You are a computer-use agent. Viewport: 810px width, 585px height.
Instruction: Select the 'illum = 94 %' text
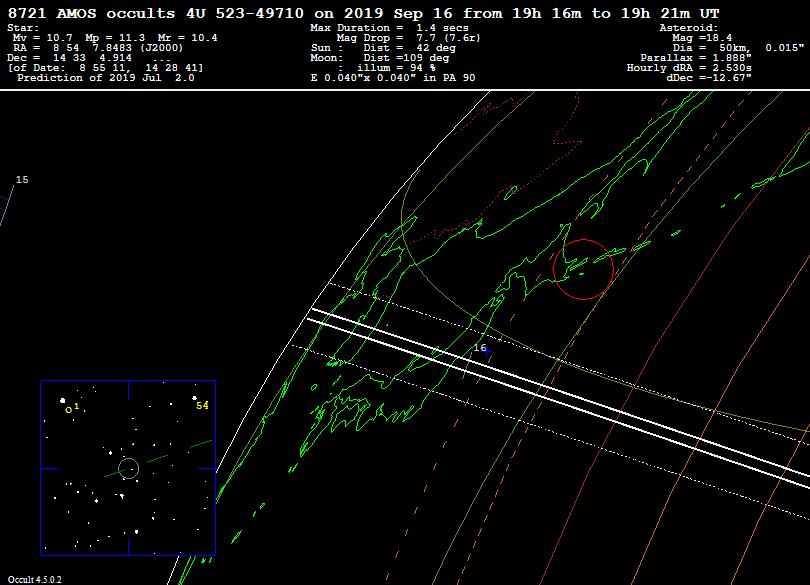coord(396,68)
